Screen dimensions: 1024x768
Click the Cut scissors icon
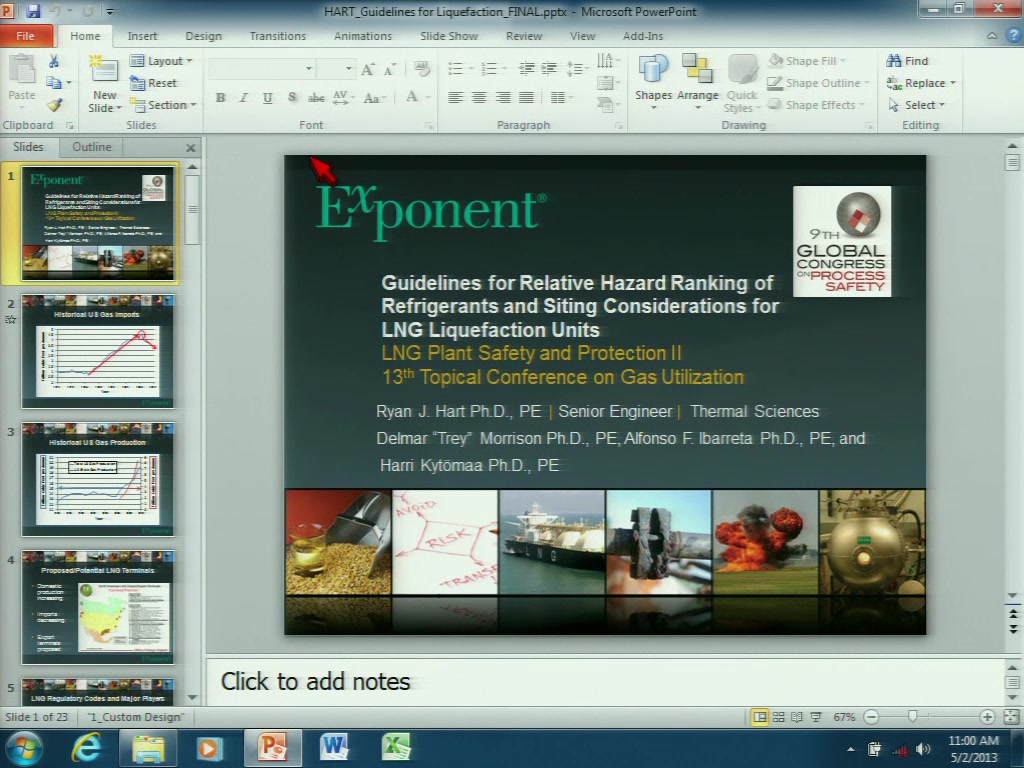click(54, 61)
